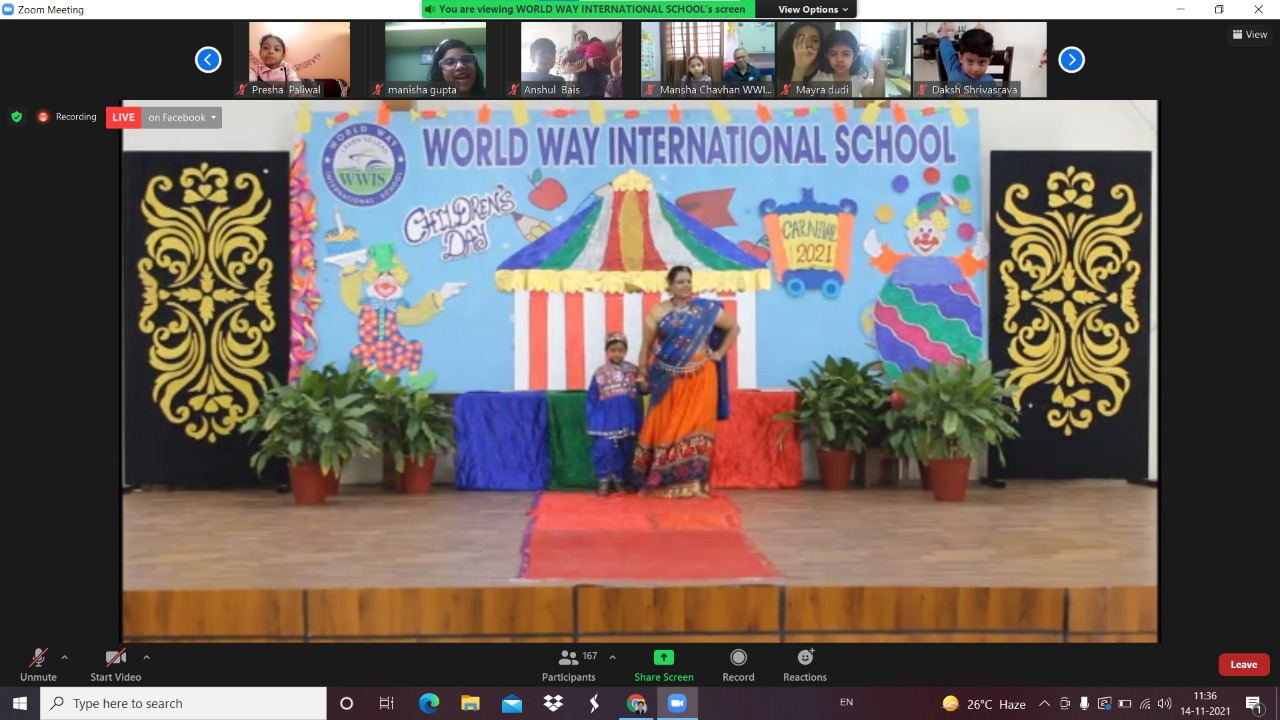Image resolution: width=1280 pixels, height=720 pixels.
Task: Unmute the microphone
Action: point(38,664)
